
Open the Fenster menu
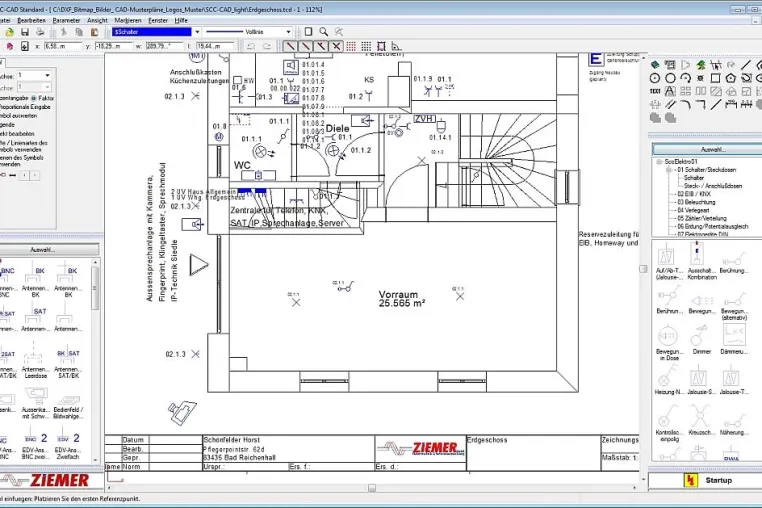coord(158,20)
